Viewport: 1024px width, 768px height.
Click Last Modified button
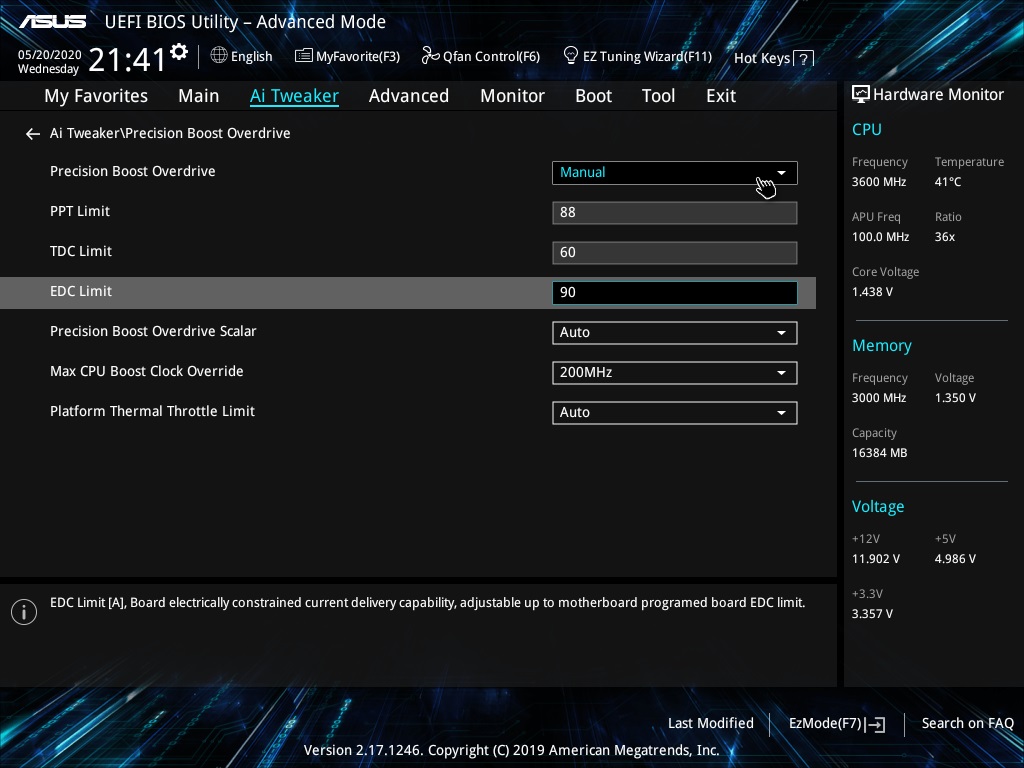[x=711, y=724]
